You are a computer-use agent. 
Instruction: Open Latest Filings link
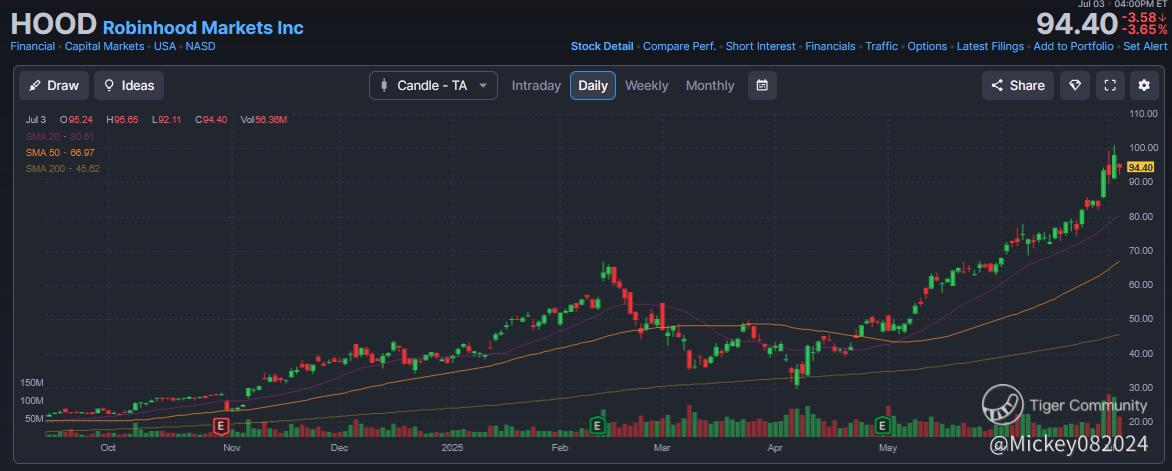point(990,46)
